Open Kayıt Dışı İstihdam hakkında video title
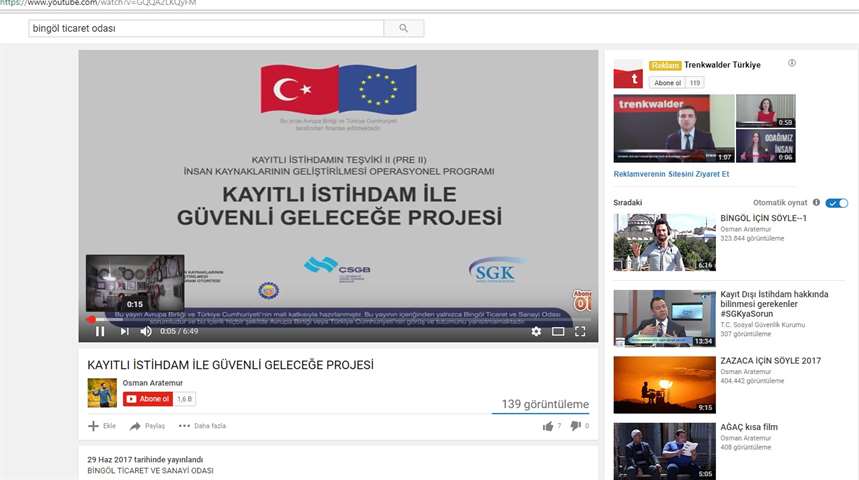This screenshot has width=859, height=480. (774, 304)
